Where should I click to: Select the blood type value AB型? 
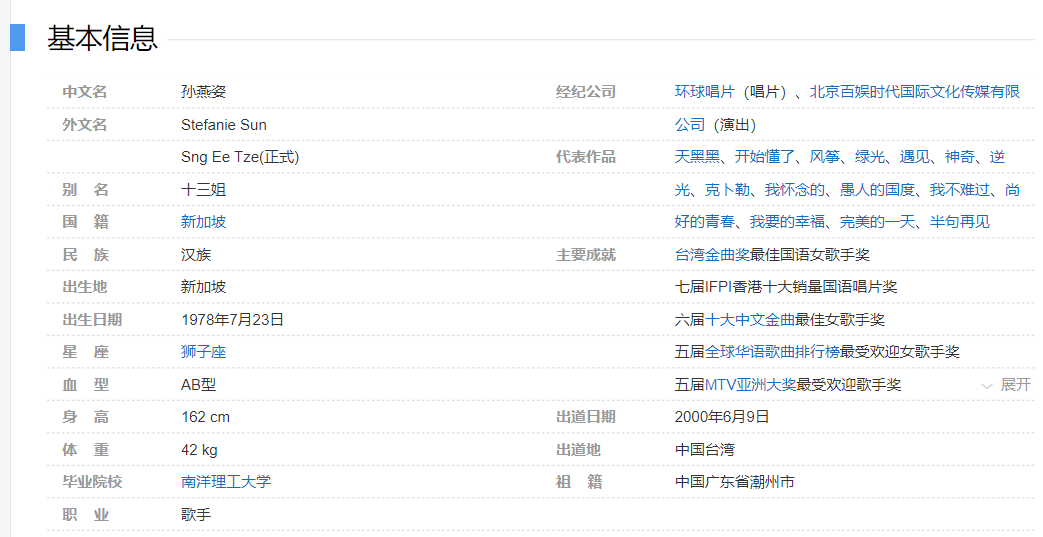[198, 385]
